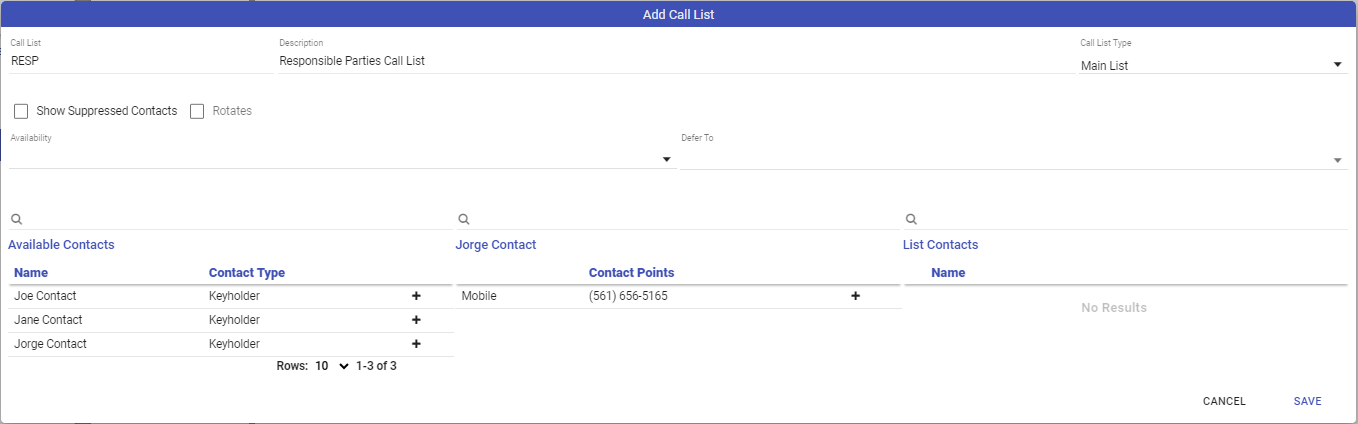Image resolution: width=1358 pixels, height=424 pixels.
Task: Open Call List Type dropdown
Action: click(1212, 65)
